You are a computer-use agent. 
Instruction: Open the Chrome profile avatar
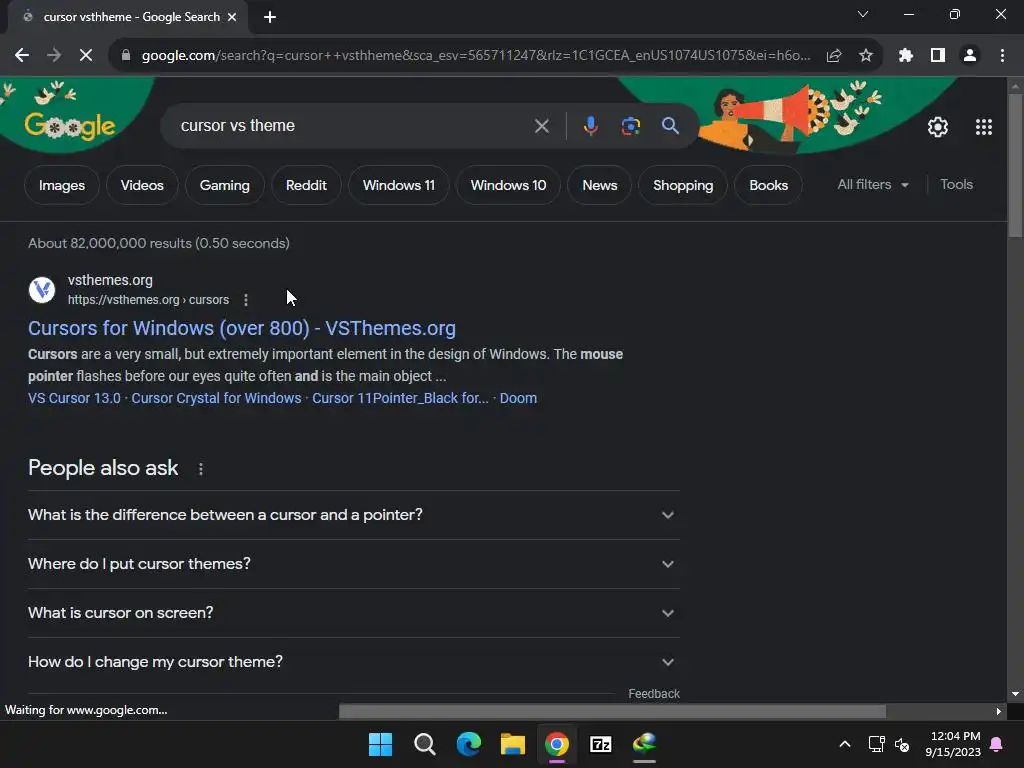970,56
